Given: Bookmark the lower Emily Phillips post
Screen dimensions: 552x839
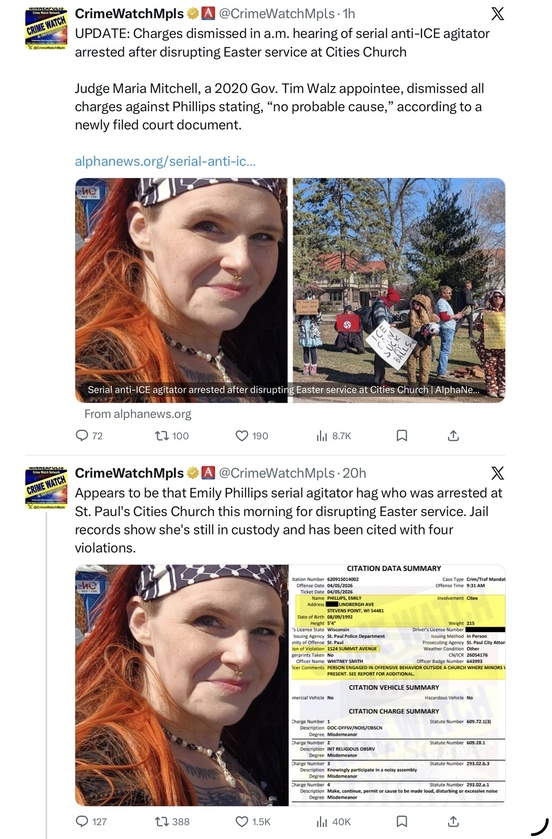Looking at the screenshot, I should pos(402,821).
